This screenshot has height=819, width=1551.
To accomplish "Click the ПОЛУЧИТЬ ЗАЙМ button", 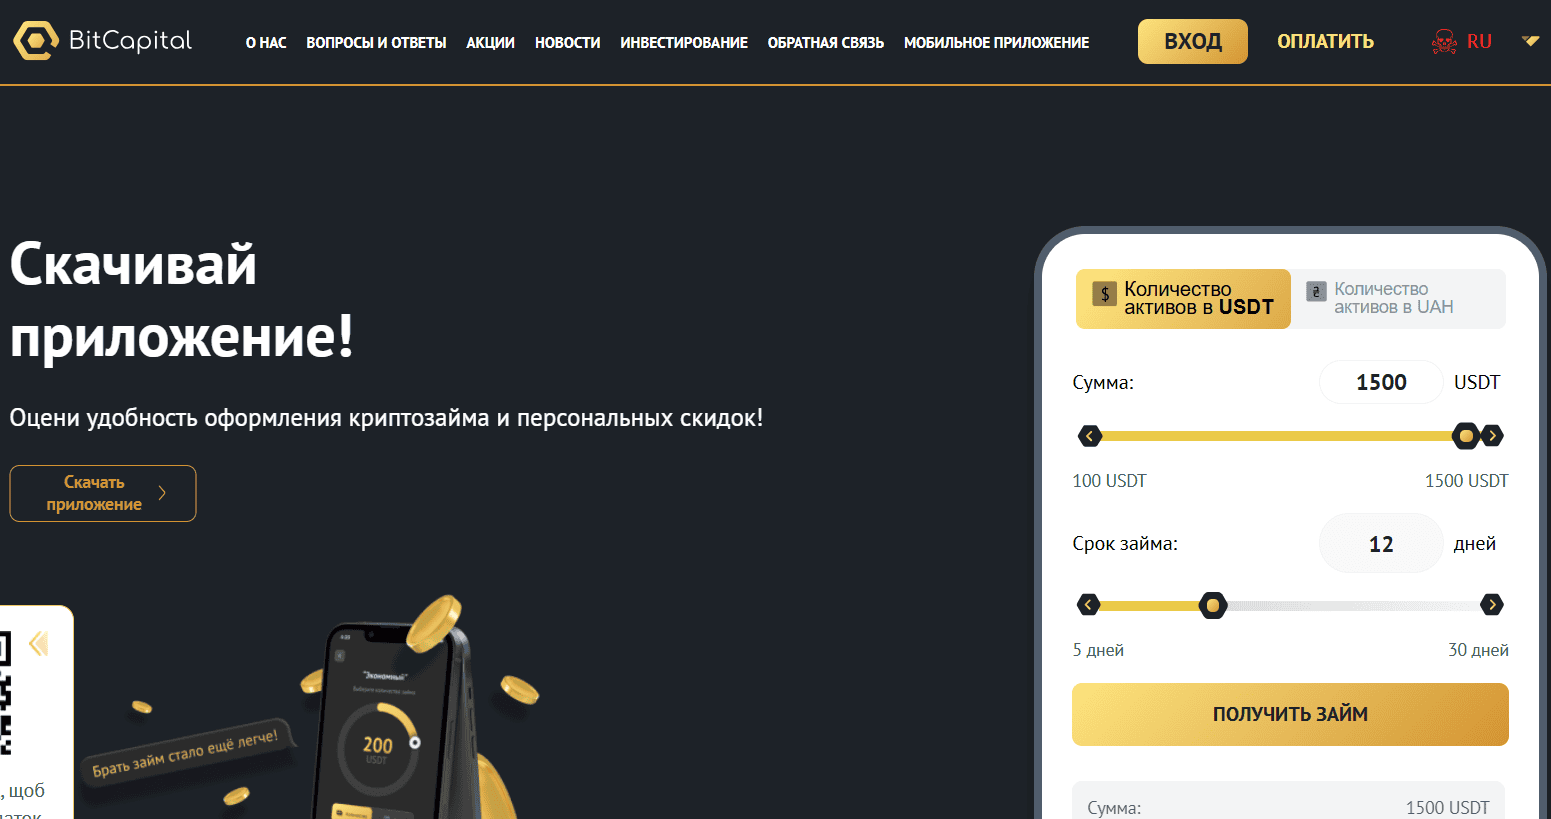I will 1290,714.
